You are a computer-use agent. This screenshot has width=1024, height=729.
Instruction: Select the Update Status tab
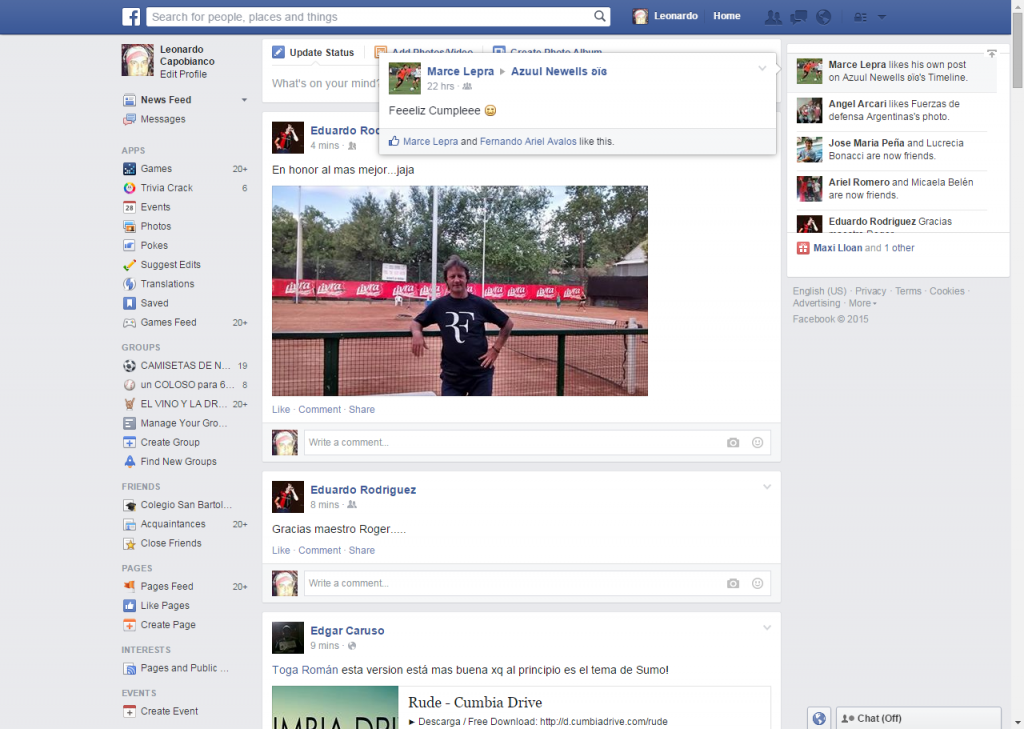click(313, 52)
